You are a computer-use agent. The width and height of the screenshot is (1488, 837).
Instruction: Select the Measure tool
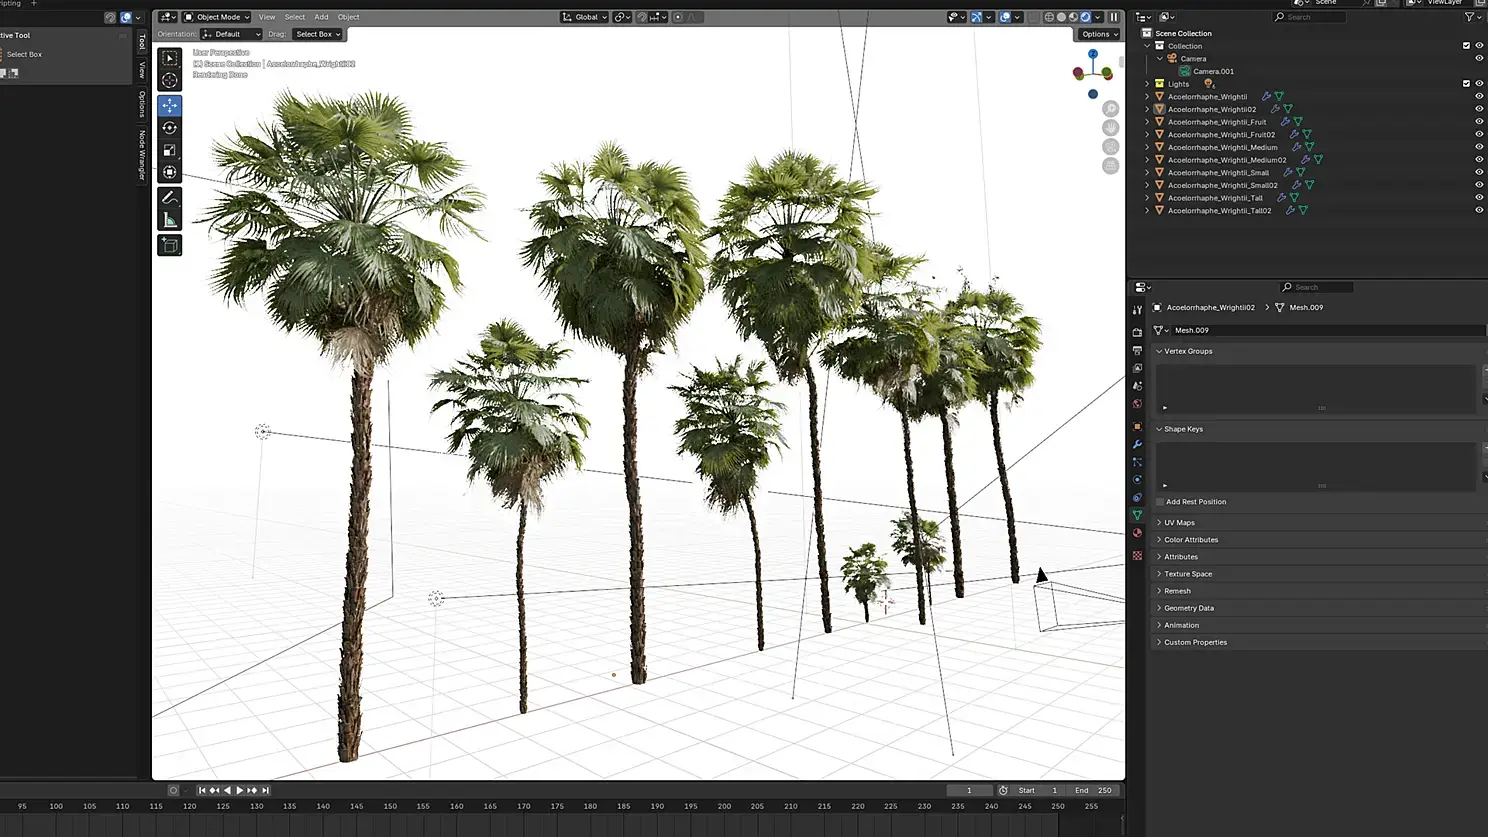pyautogui.click(x=170, y=220)
